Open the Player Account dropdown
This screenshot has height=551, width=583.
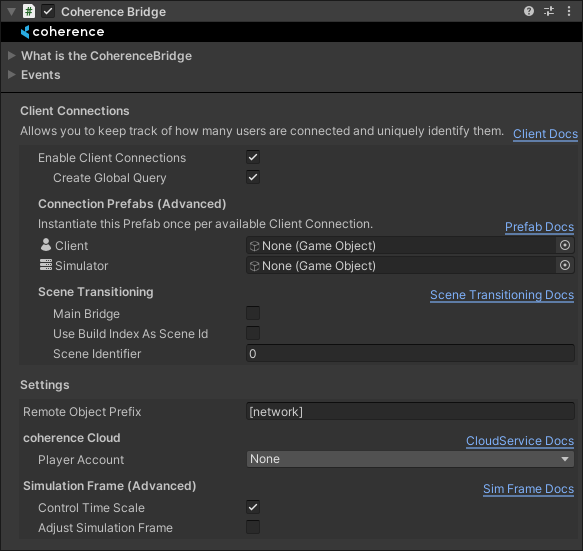click(x=410, y=459)
